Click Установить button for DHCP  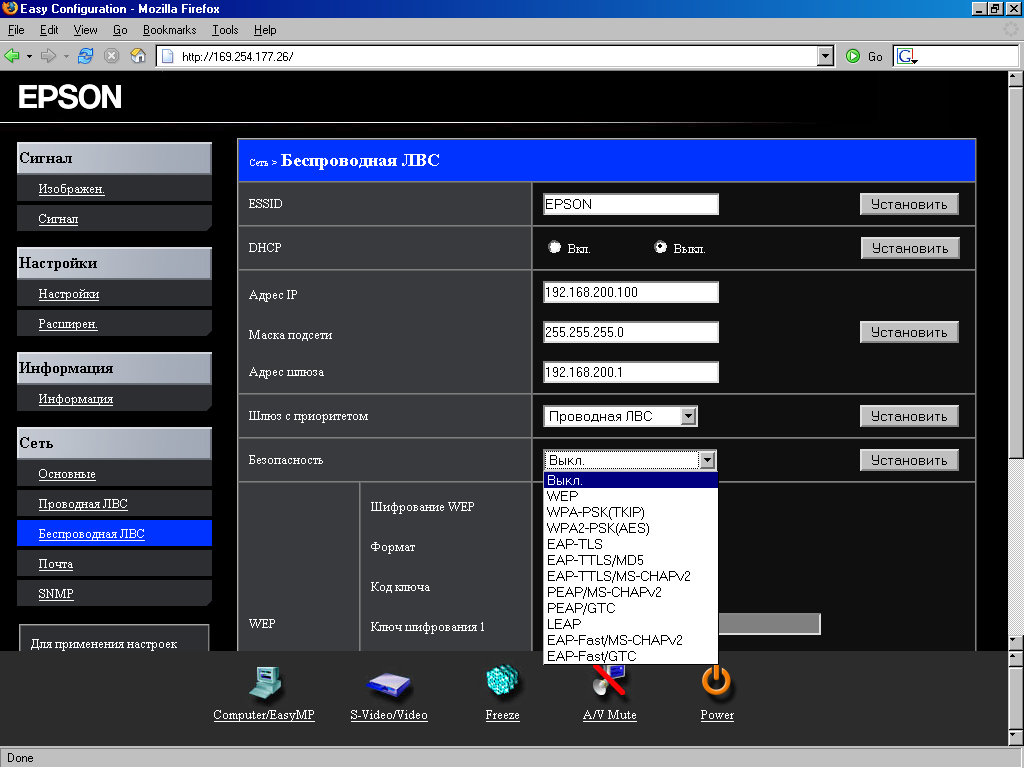[910, 248]
